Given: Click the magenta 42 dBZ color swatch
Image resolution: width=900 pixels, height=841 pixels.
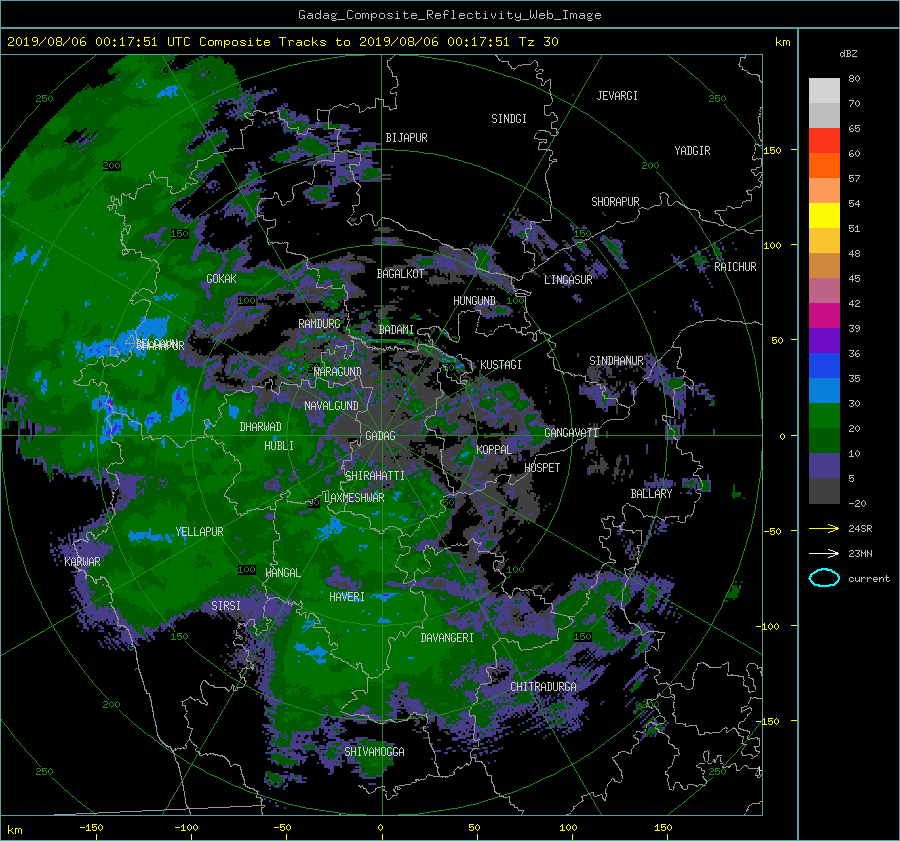Looking at the screenshot, I should 824,315.
